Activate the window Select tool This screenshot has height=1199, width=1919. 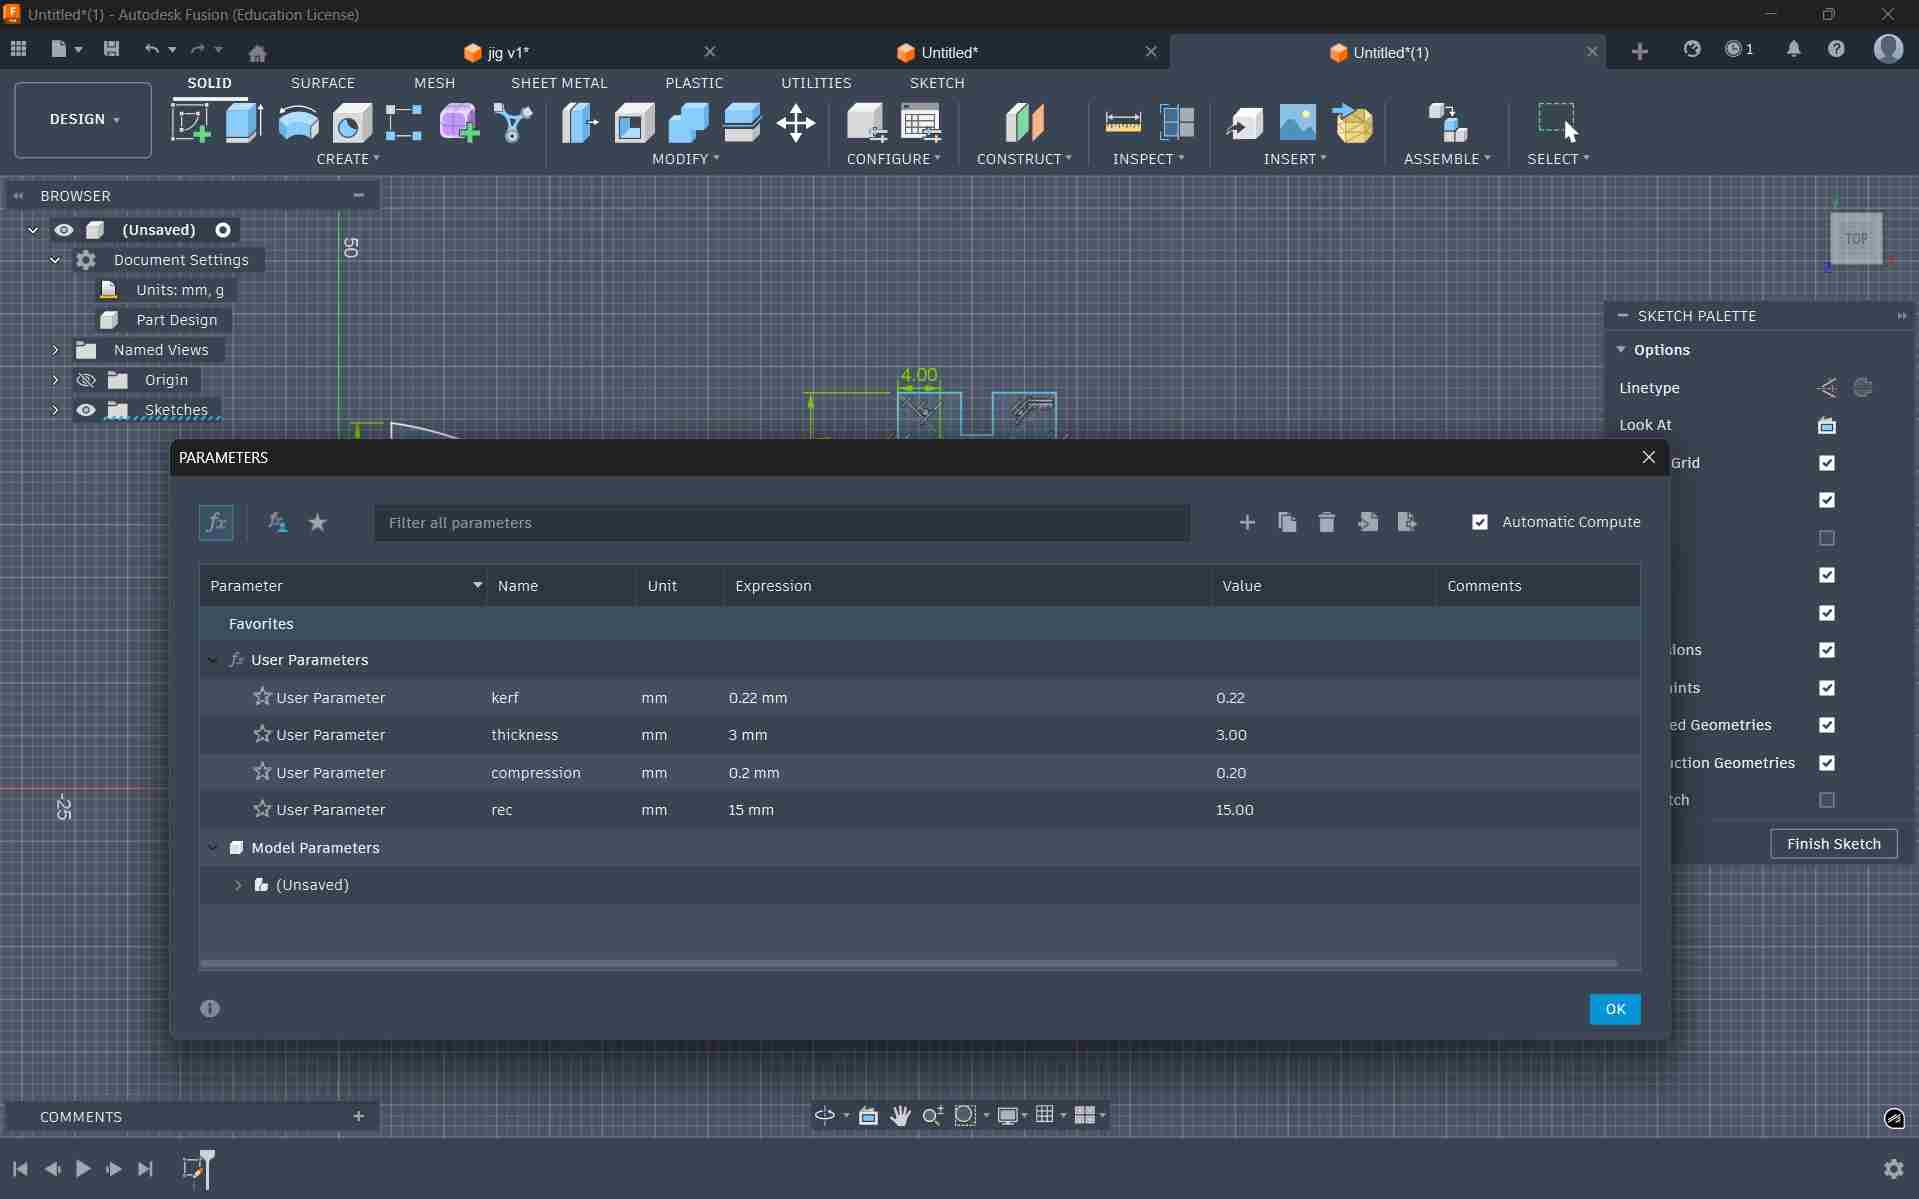point(1558,123)
